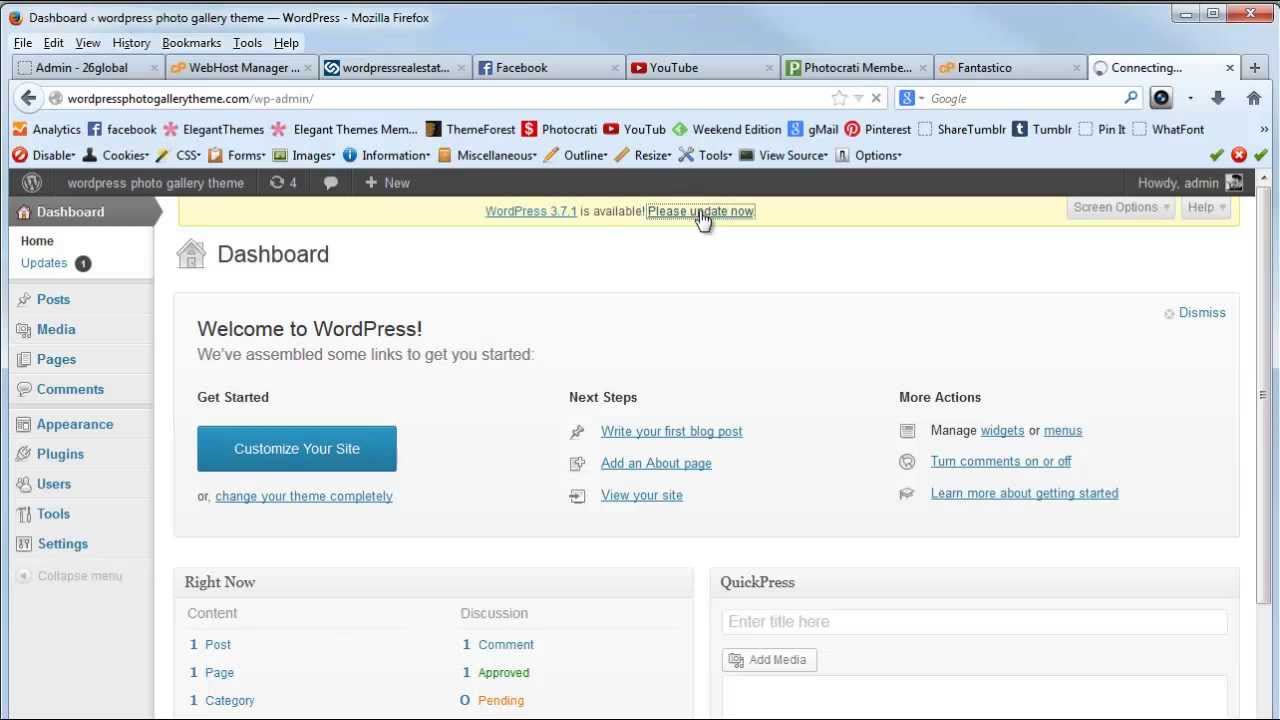The width and height of the screenshot is (1280, 720).
Task: Open the History menu
Action: click(x=131, y=43)
